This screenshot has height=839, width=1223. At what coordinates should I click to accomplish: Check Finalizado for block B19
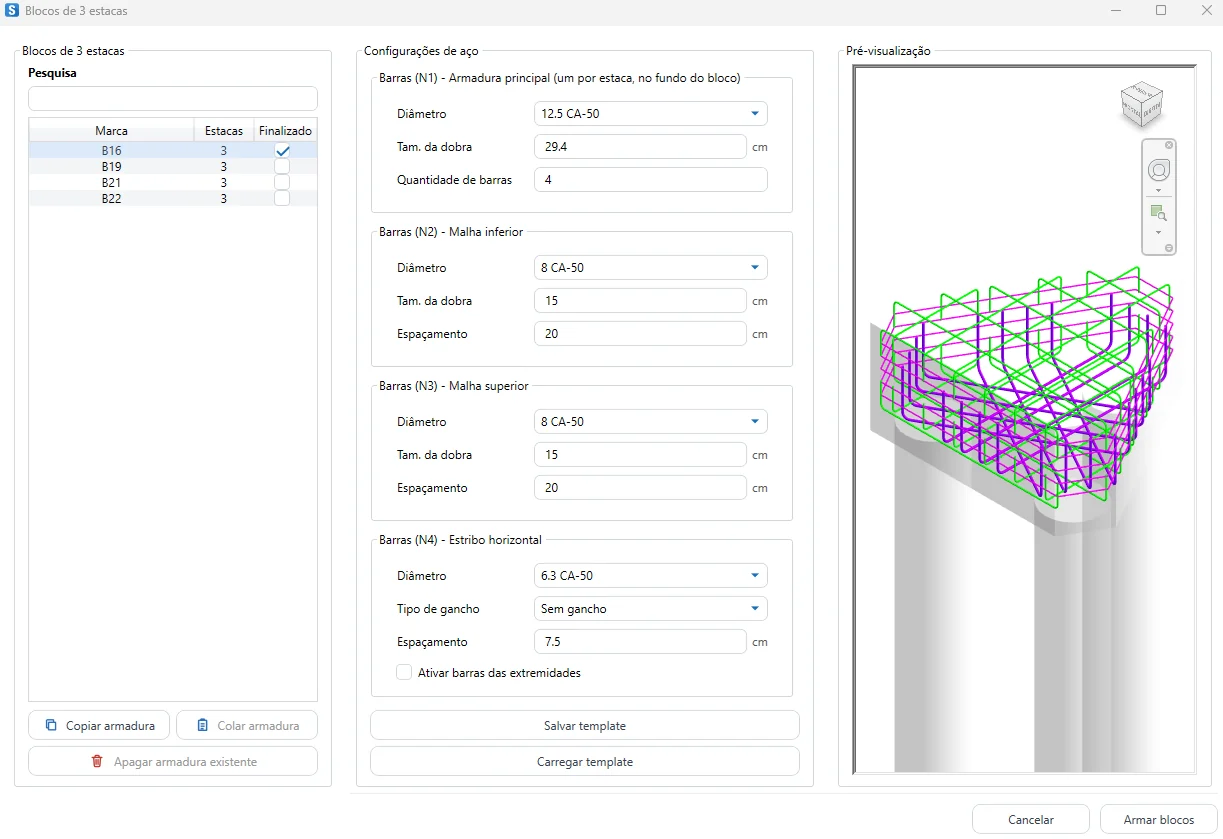(x=282, y=166)
